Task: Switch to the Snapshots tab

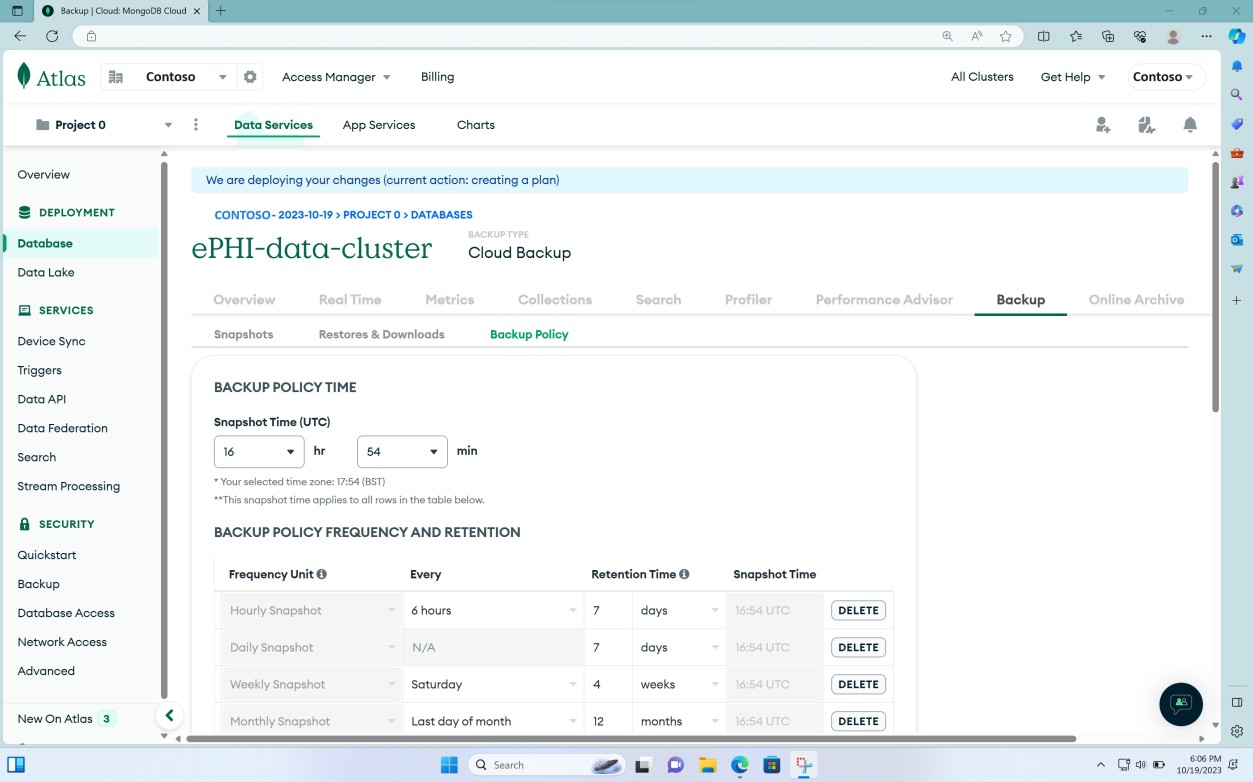Action: 243,334
